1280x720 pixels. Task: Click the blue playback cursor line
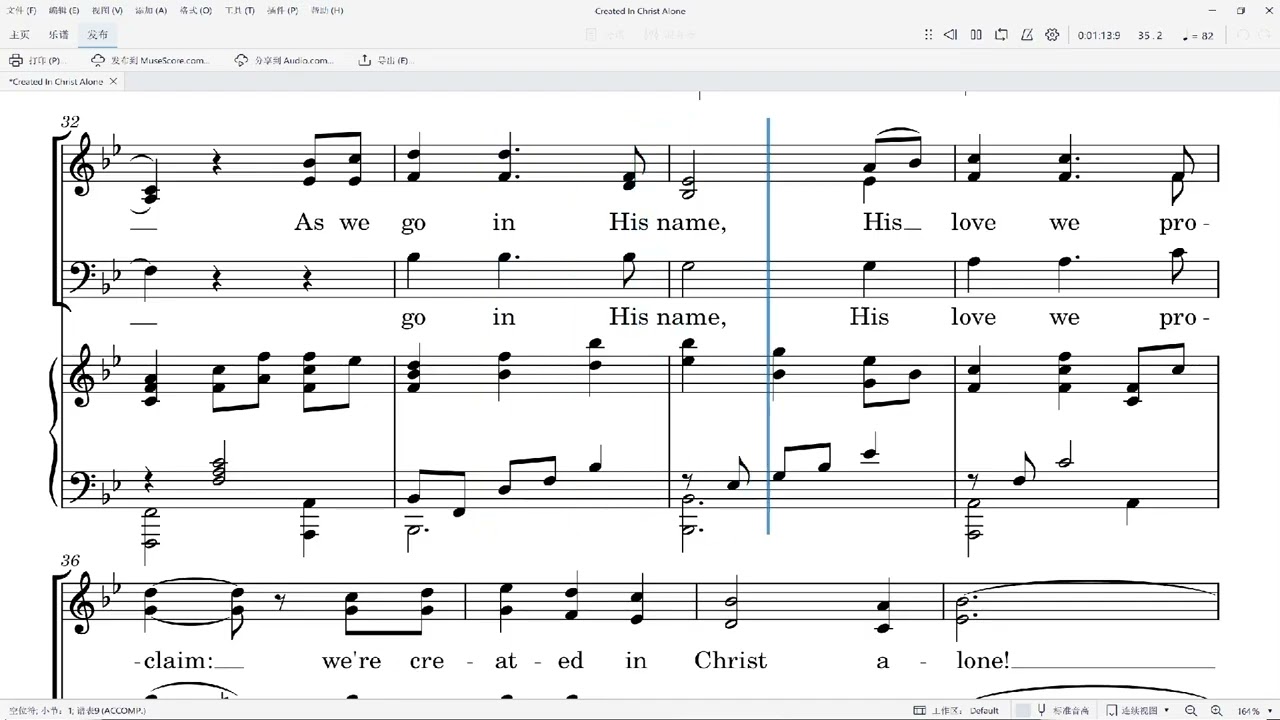coord(768,325)
